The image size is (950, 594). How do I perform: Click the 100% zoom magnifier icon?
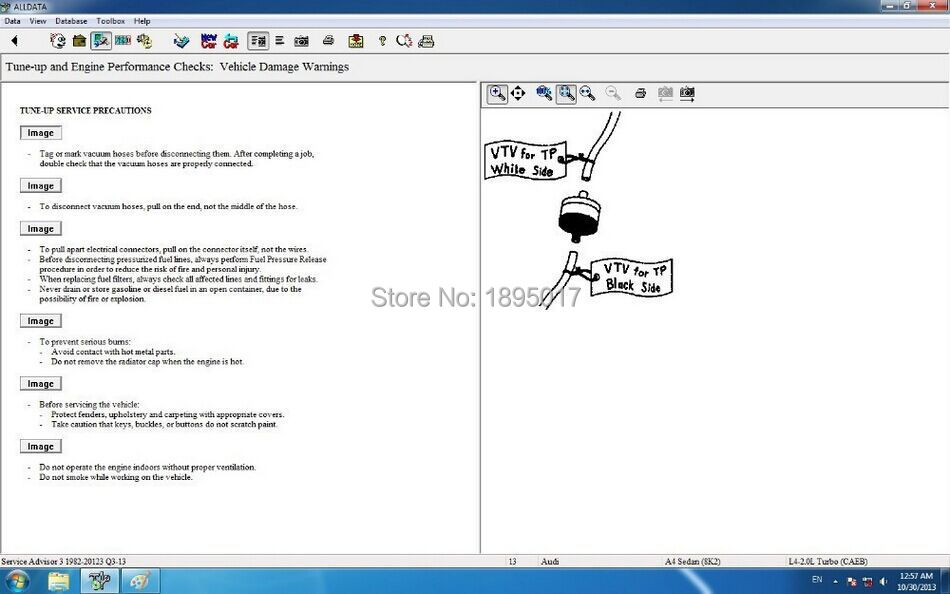[544, 93]
